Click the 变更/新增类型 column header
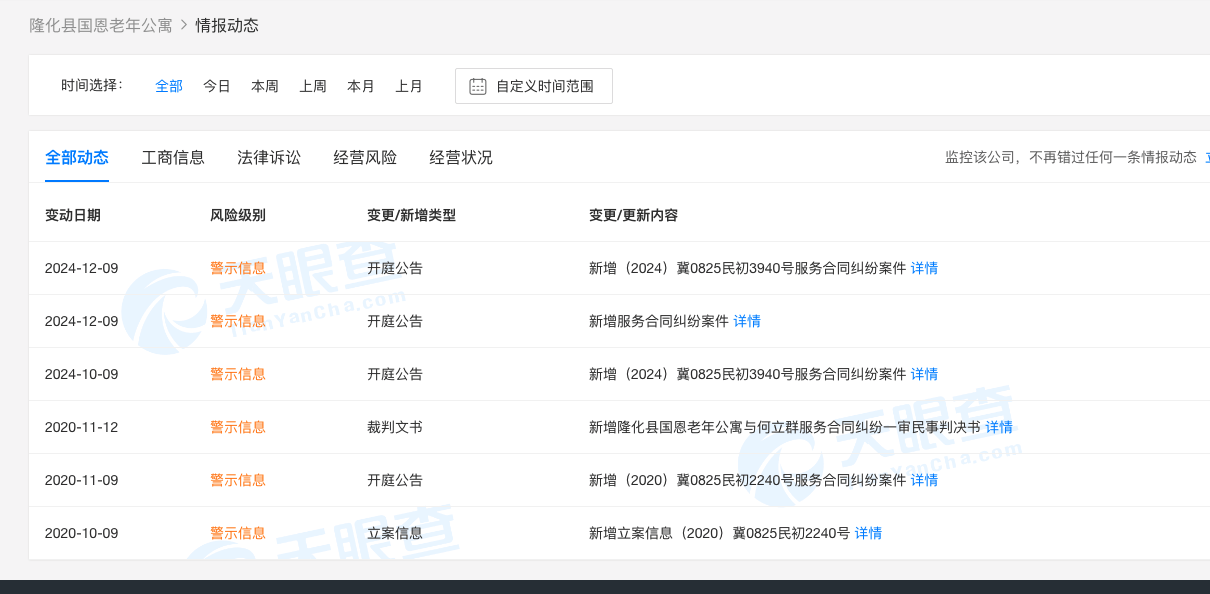The width and height of the screenshot is (1210, 594). (411, 215)
